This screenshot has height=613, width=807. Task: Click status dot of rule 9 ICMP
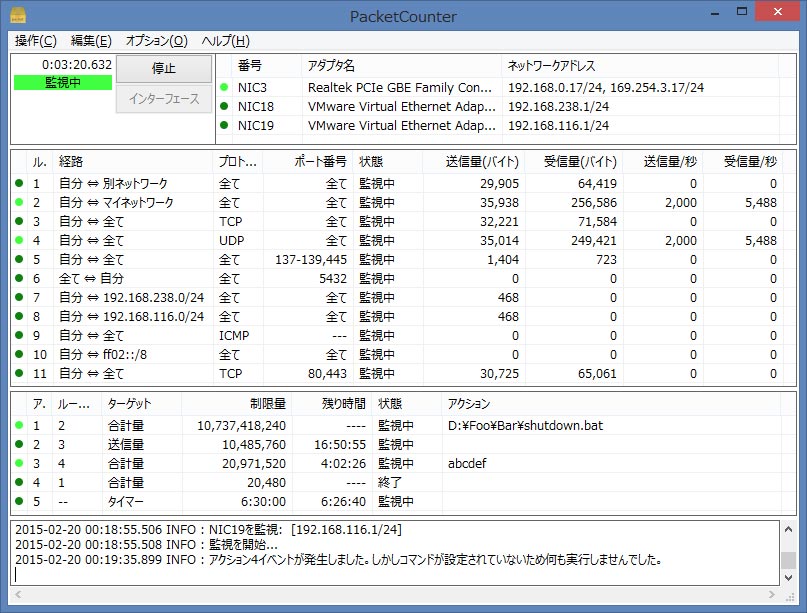19,335
